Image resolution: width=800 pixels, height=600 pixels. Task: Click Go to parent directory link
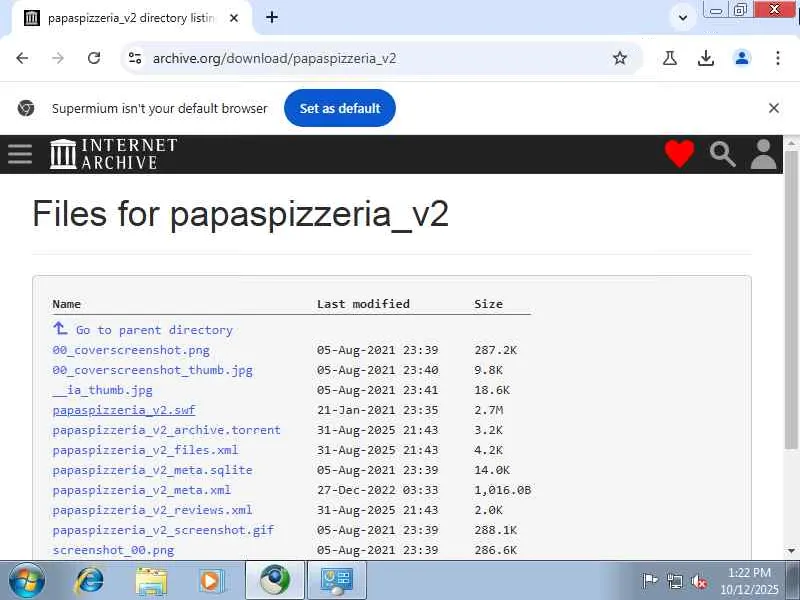[143, 330]
